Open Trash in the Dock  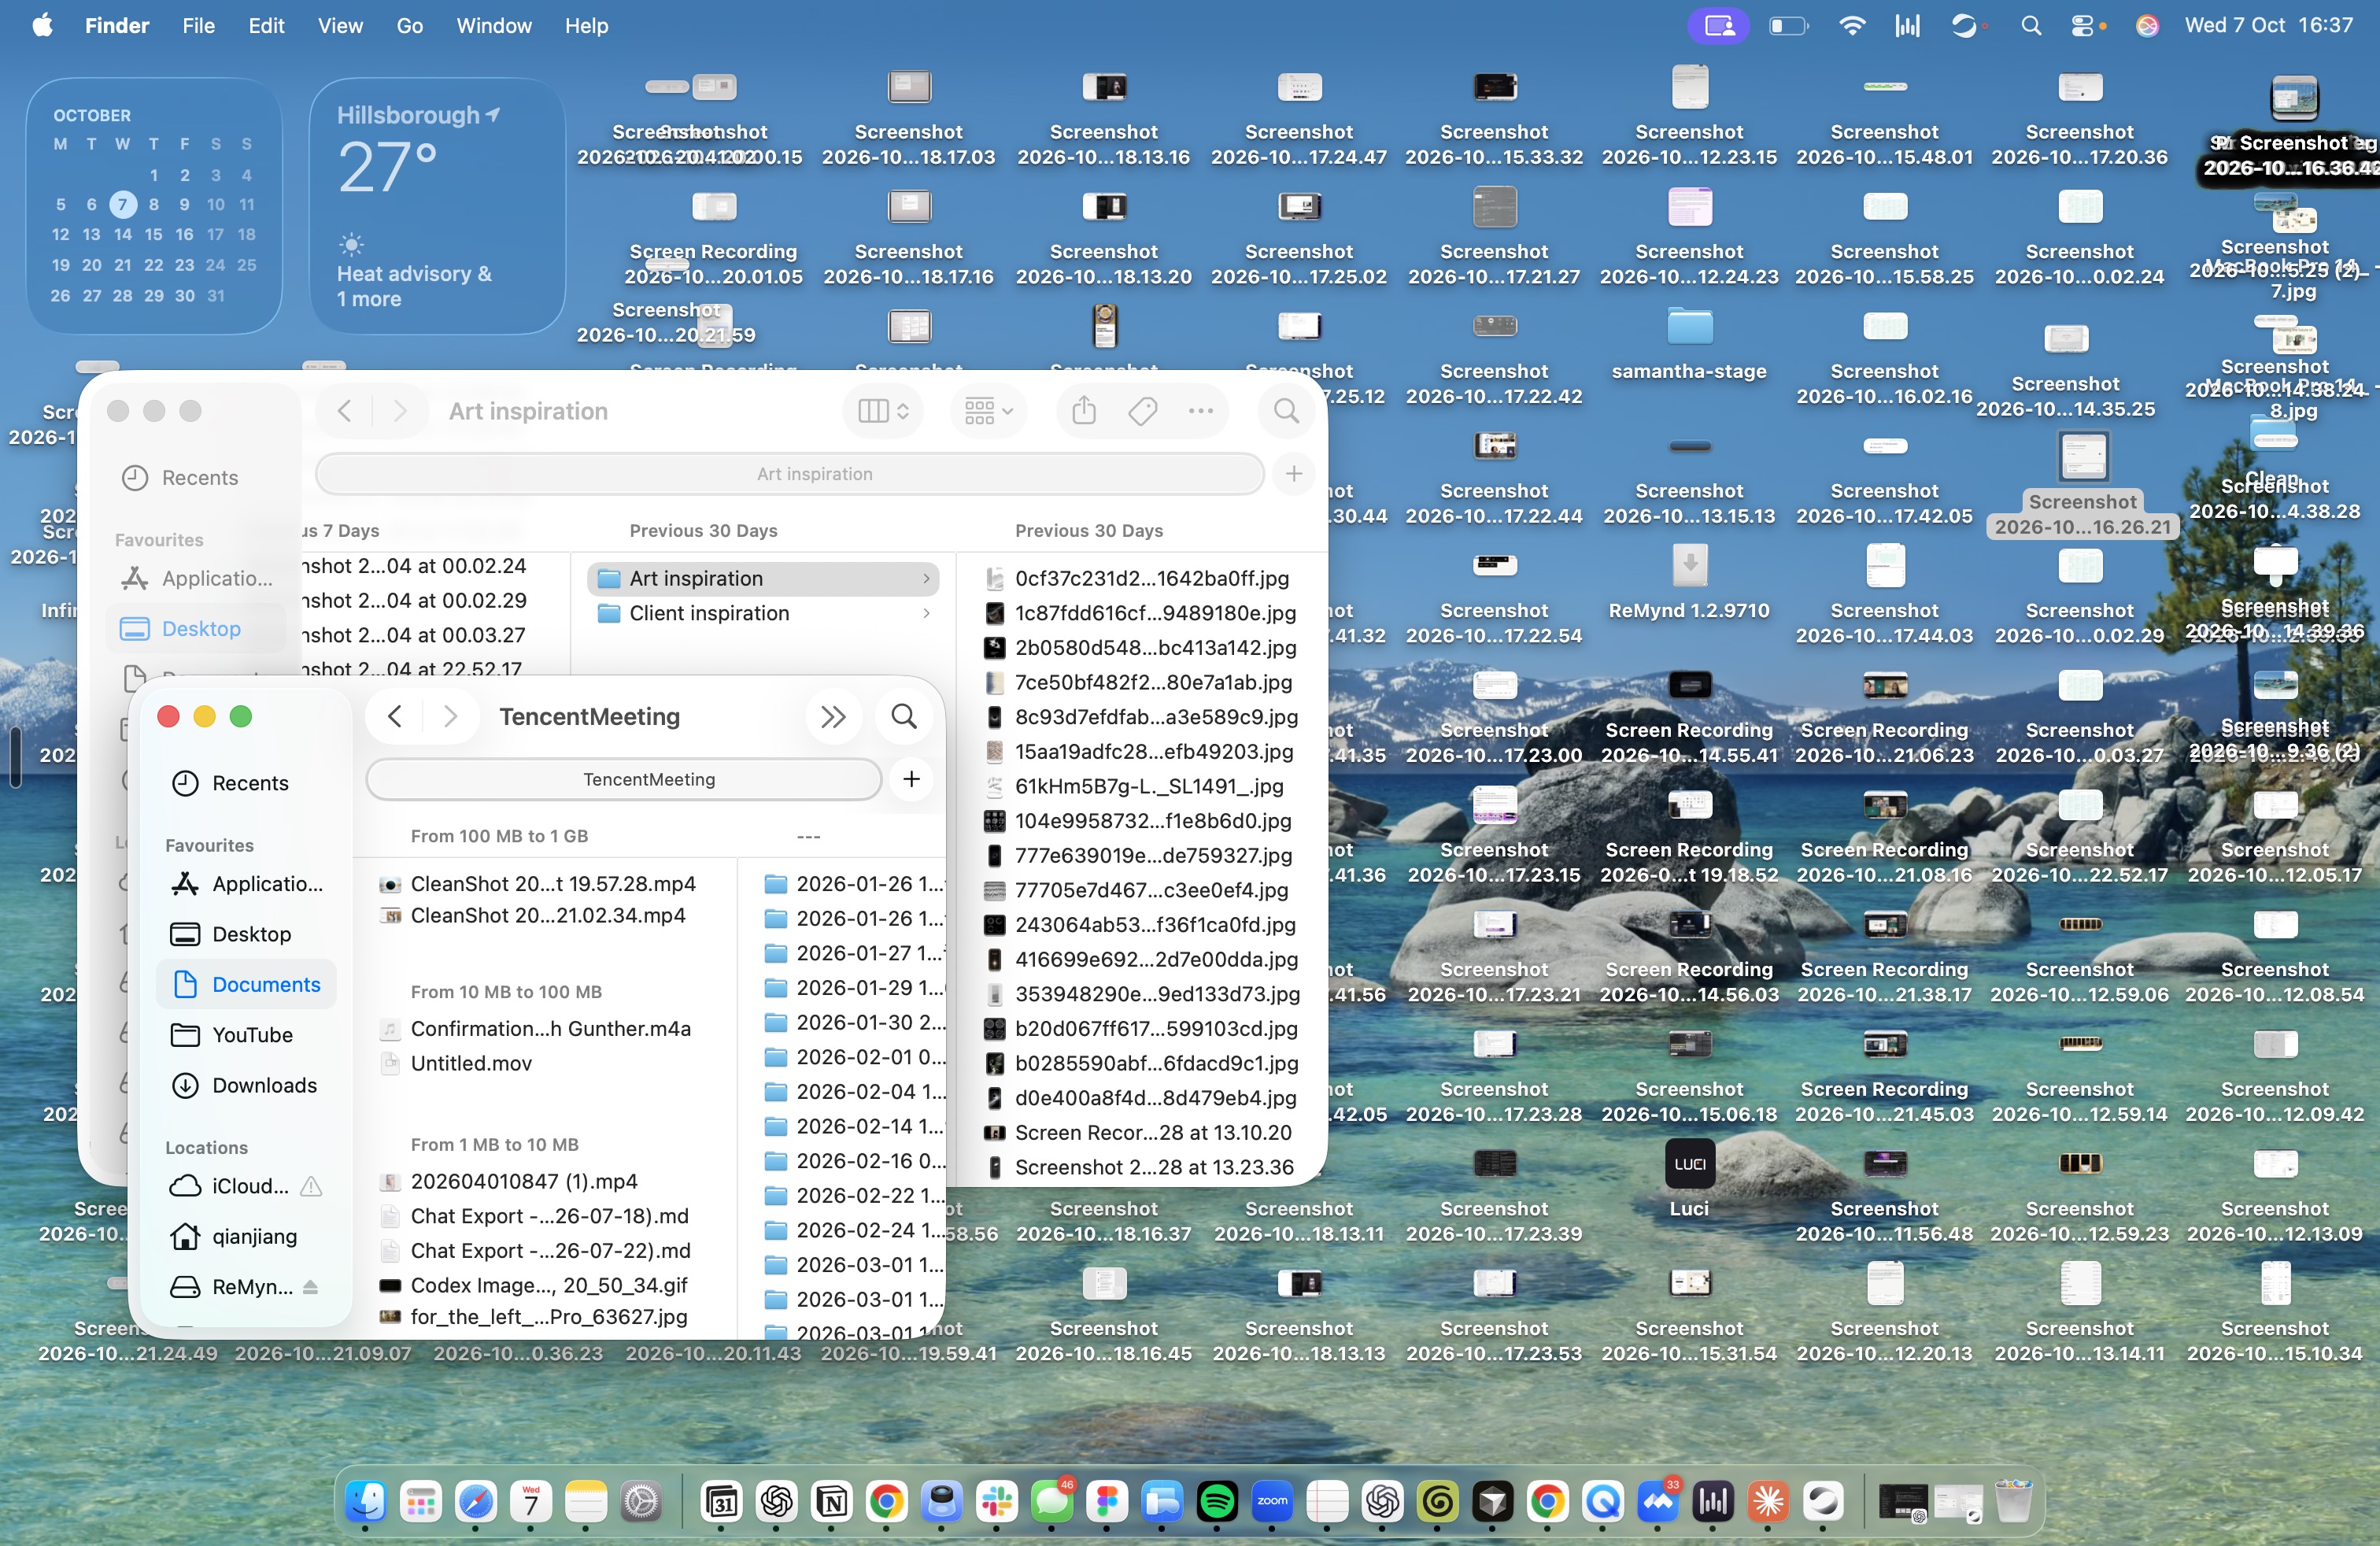[2013, 1501]
